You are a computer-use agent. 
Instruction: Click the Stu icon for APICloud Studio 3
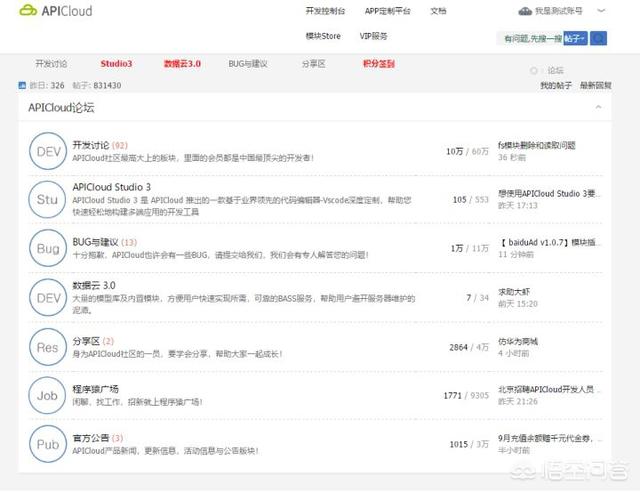48,198
